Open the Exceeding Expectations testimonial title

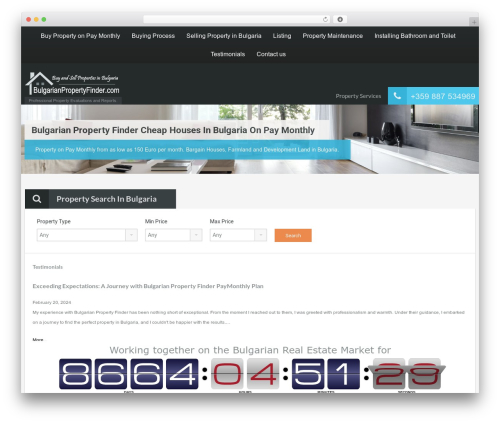148,286
